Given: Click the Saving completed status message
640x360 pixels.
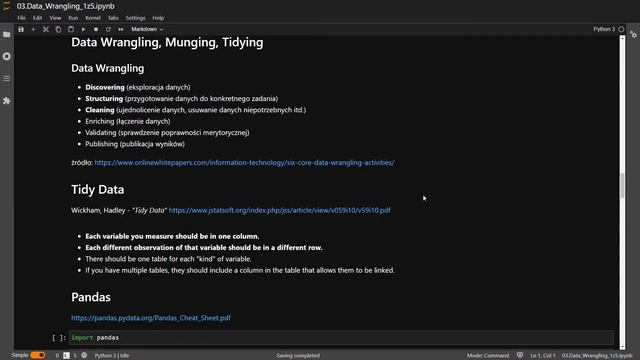Looking at the screenshot, I should 298,356.
